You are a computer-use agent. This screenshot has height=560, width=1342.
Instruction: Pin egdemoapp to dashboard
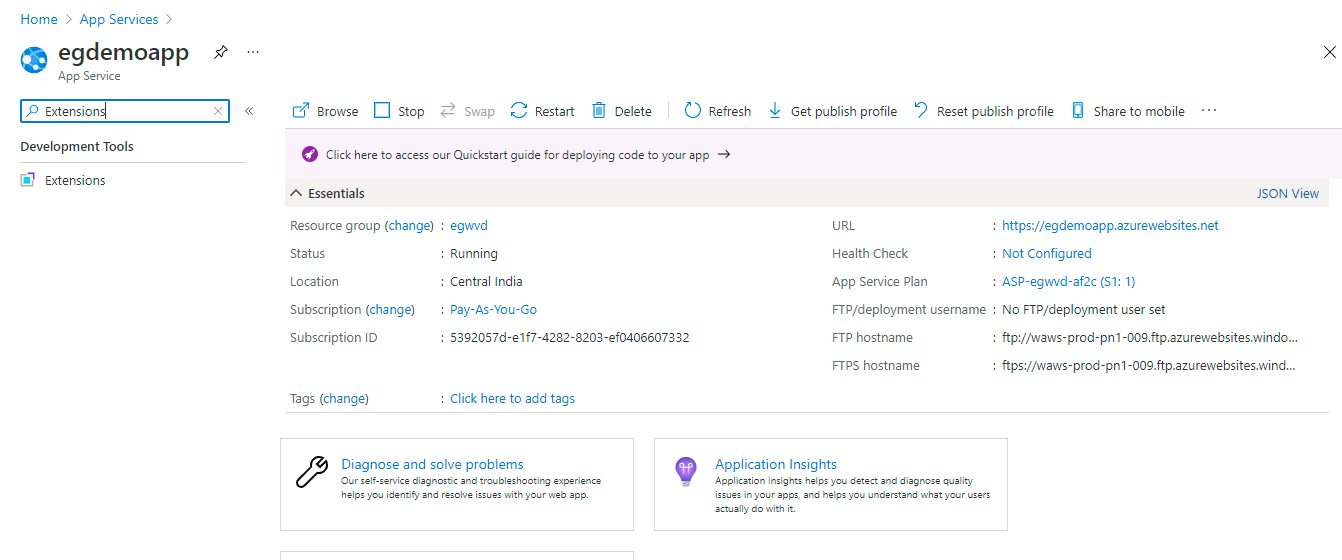click(221, 52)
